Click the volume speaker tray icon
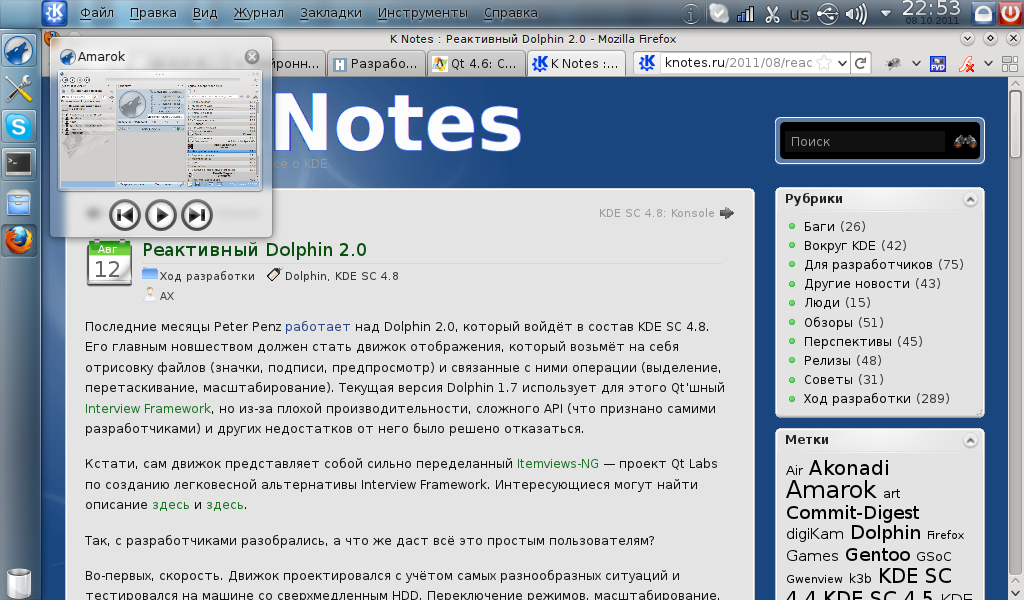This screenshot has height=600, width=1024. point(856,14)
